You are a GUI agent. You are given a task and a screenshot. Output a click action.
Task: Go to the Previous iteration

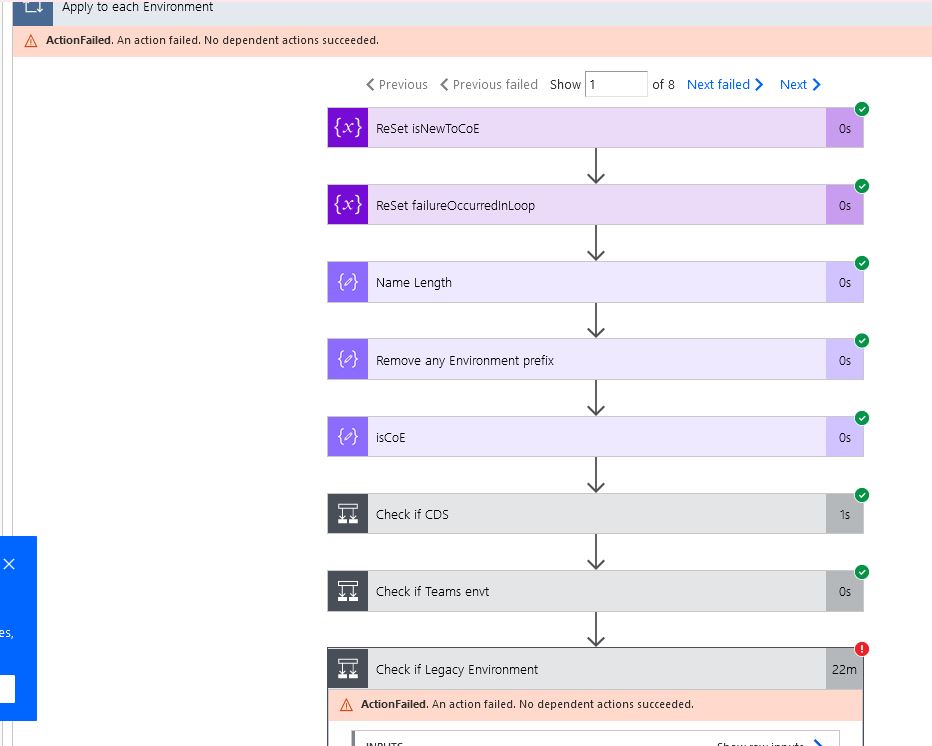[394, 84]
